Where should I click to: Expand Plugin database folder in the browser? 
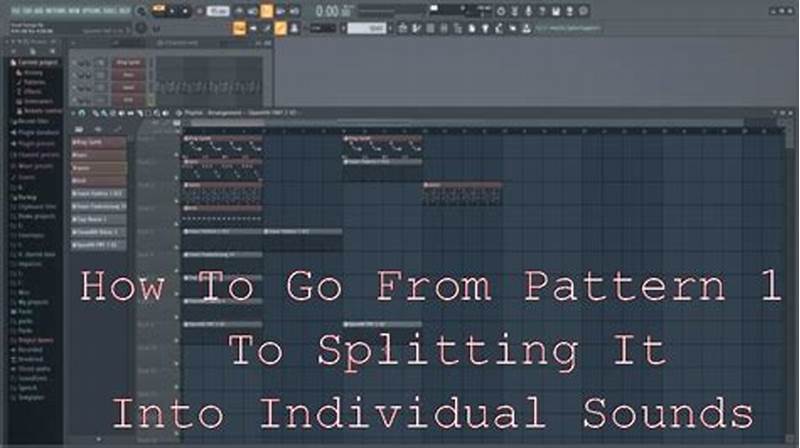[x=36, y=133]
